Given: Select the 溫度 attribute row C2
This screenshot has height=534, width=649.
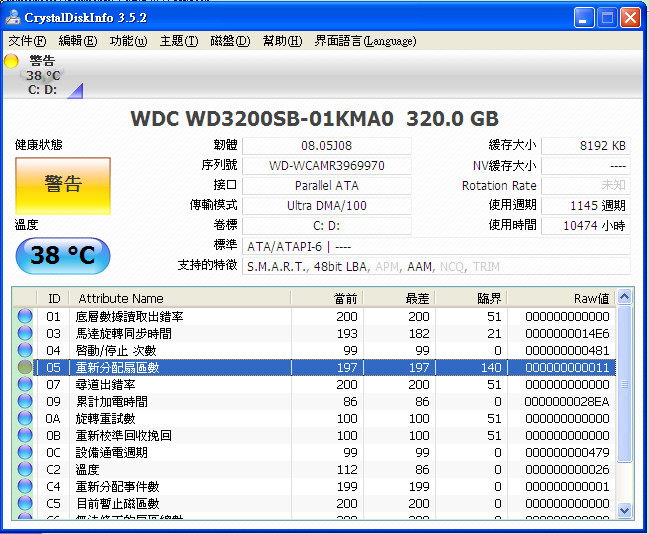Looking at the screenshot, I should (x=315, y=469).
